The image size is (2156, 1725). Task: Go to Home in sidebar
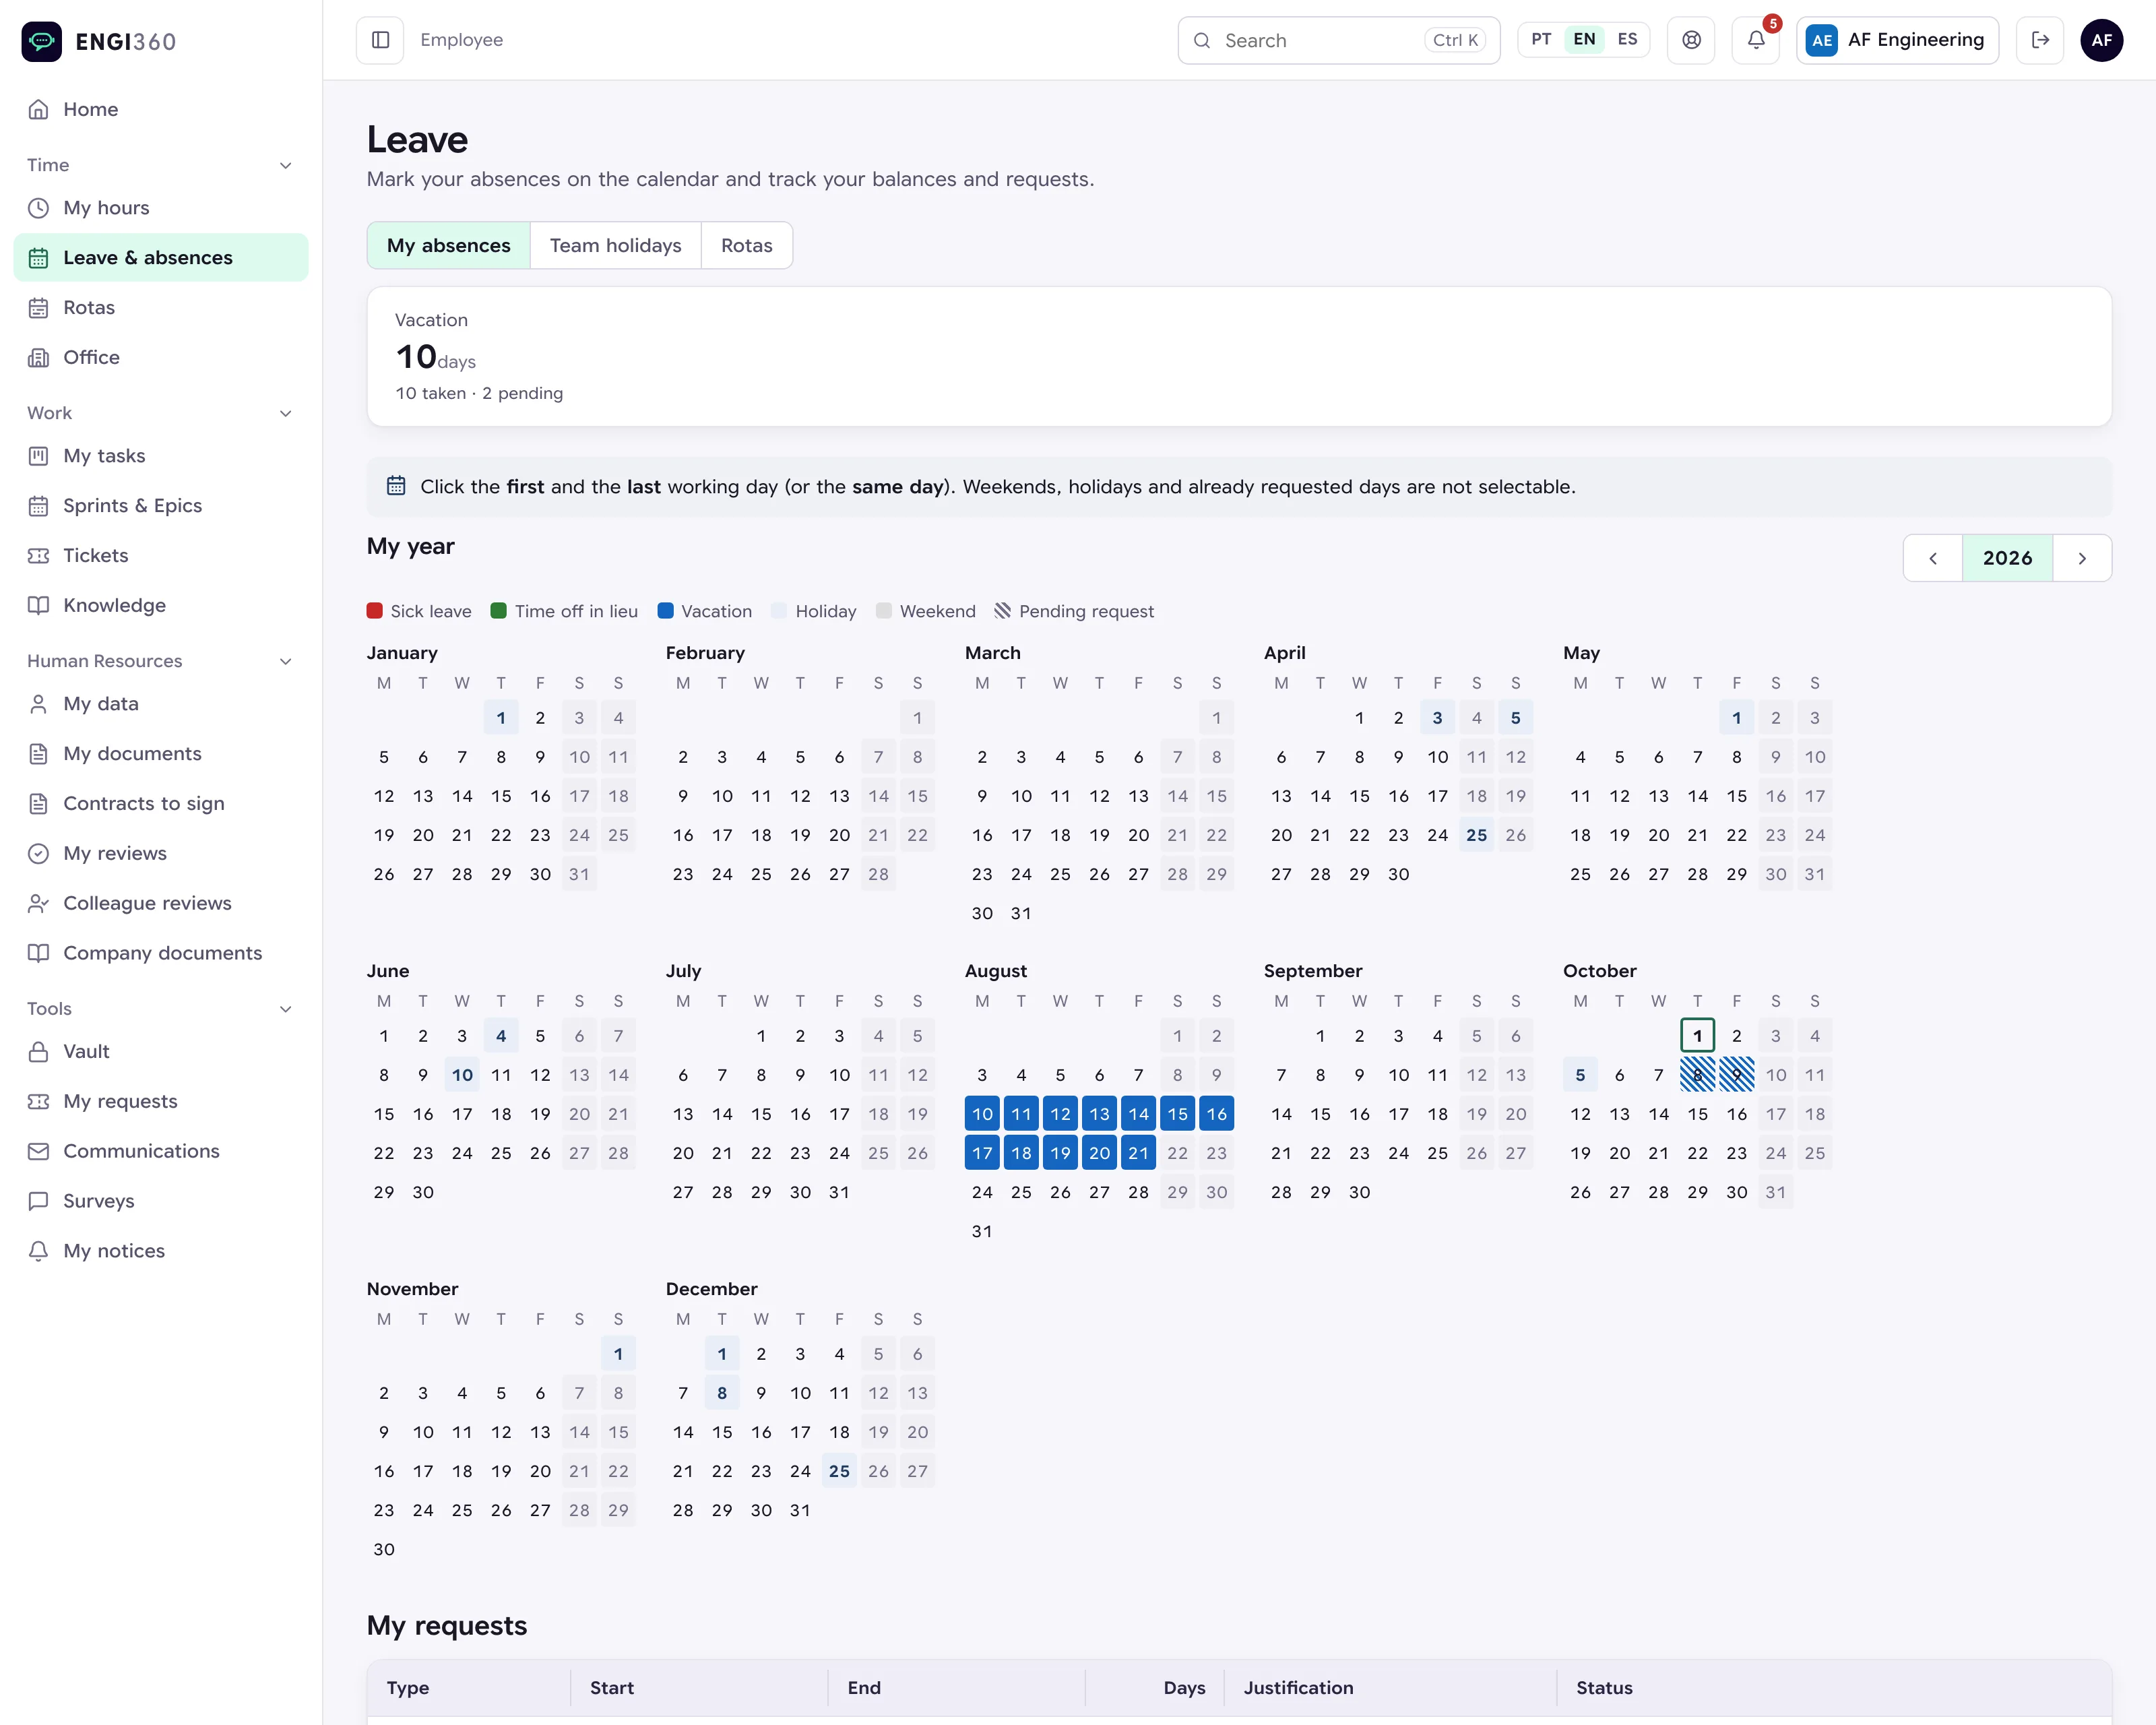[x=161, y=109]
